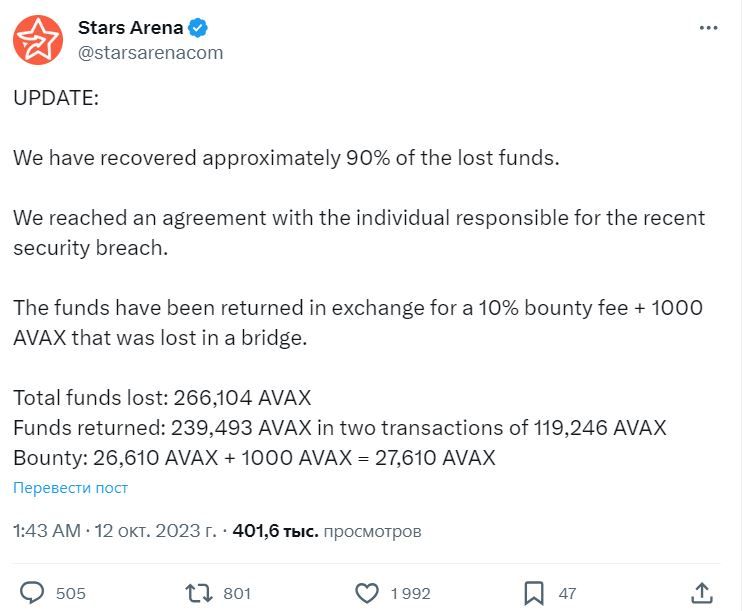Click the Stars Arena display name
The width and height of the screenshot is (744, 611).
(130, 28)
